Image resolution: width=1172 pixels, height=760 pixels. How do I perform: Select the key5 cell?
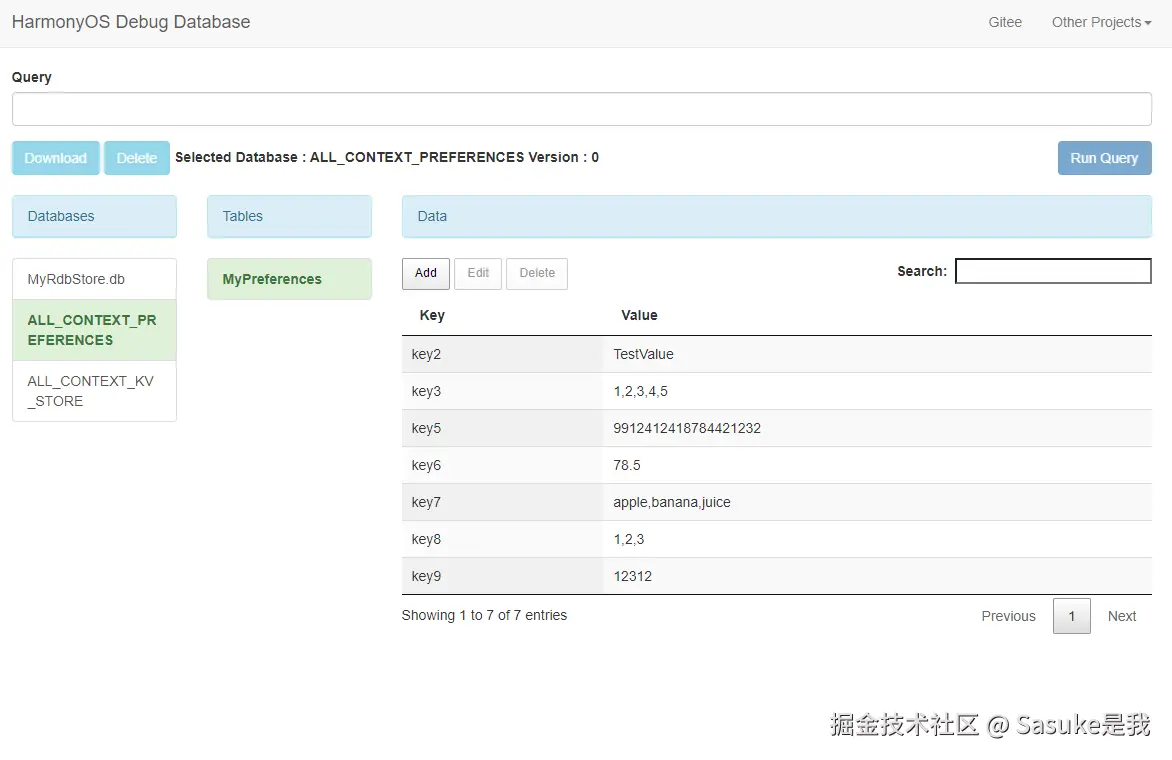[502, 428]
